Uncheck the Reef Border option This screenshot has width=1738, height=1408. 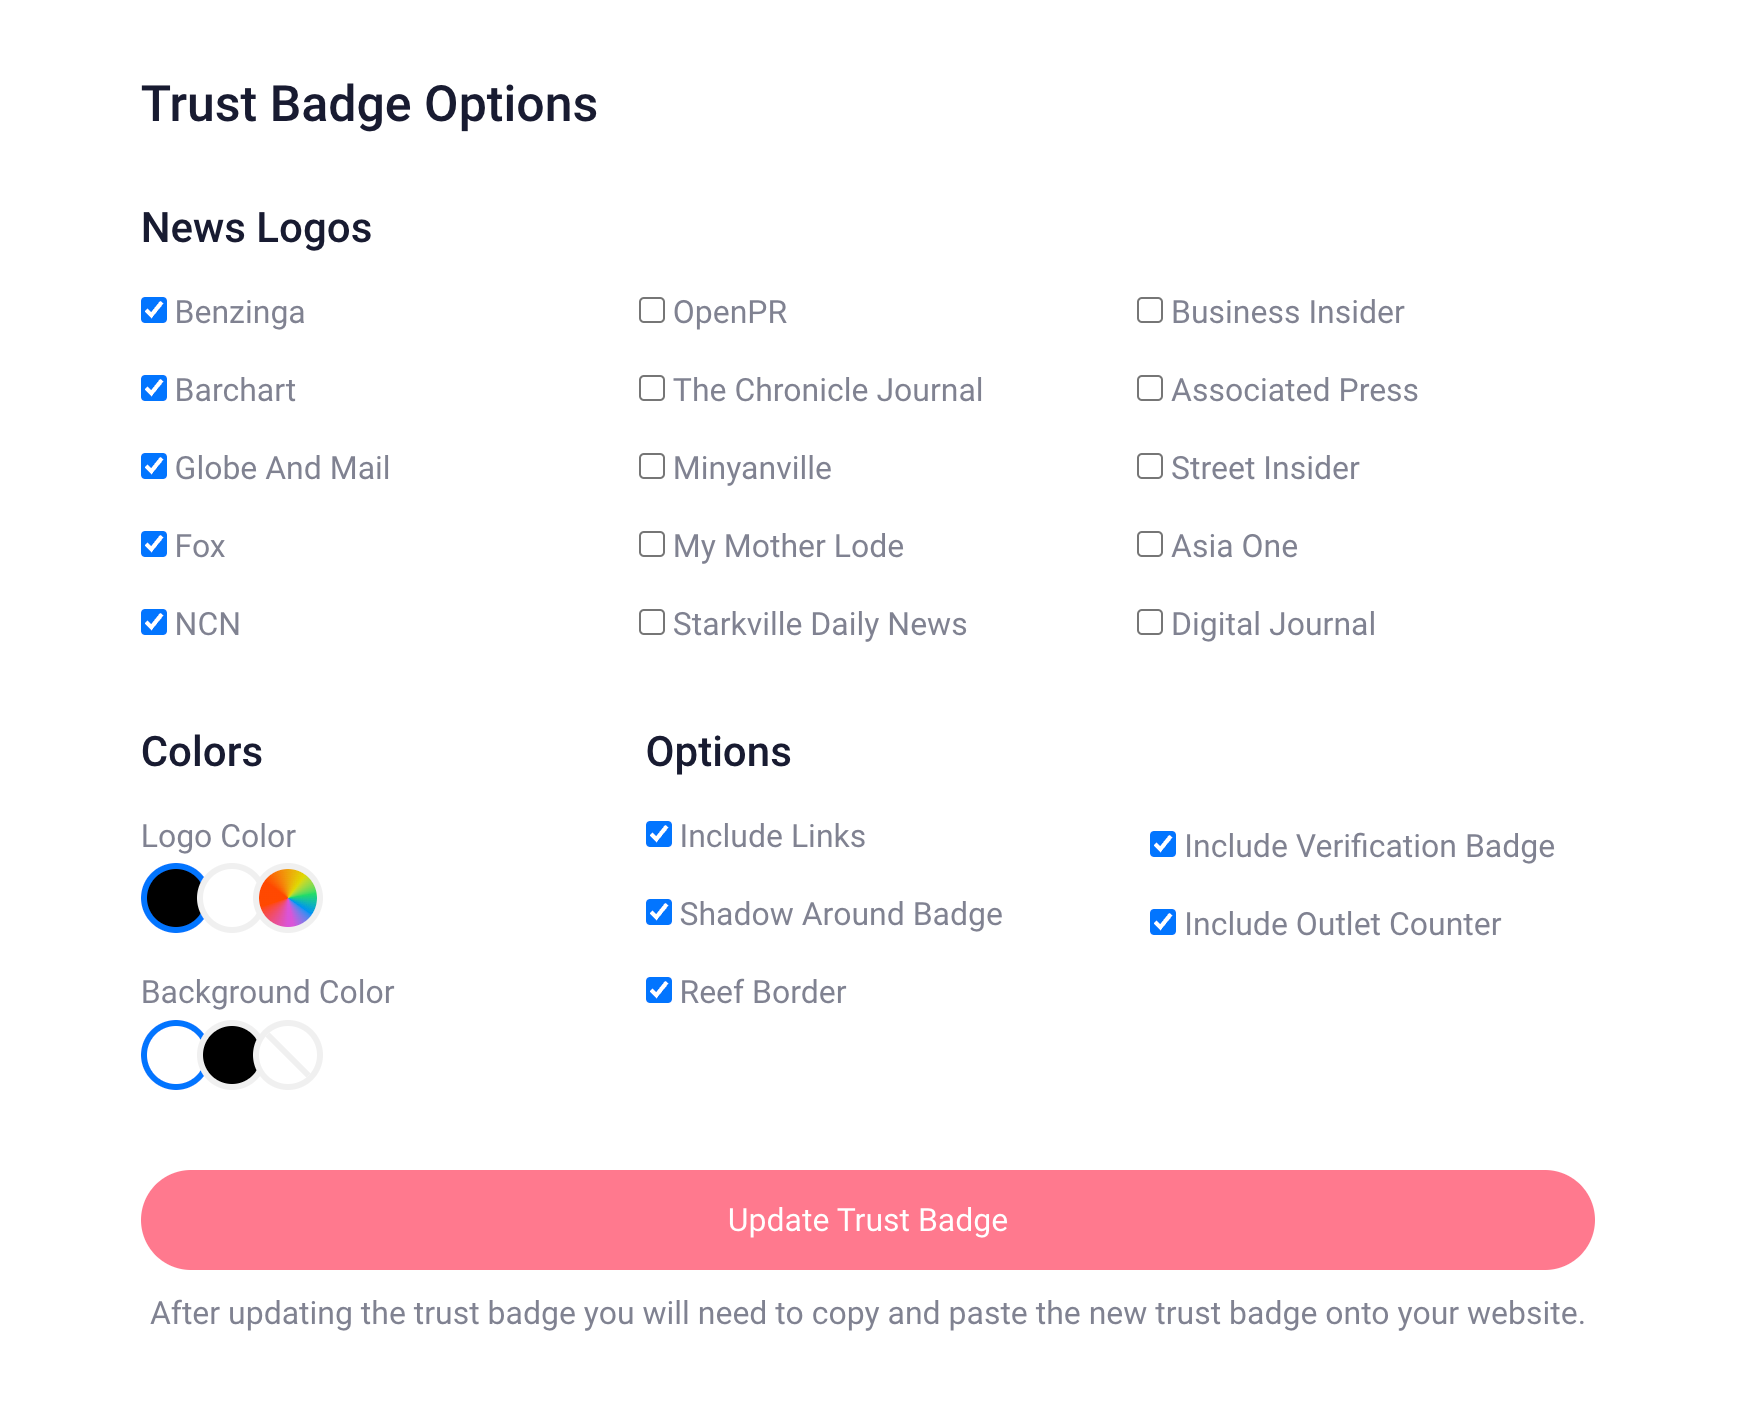pos(659,990)
